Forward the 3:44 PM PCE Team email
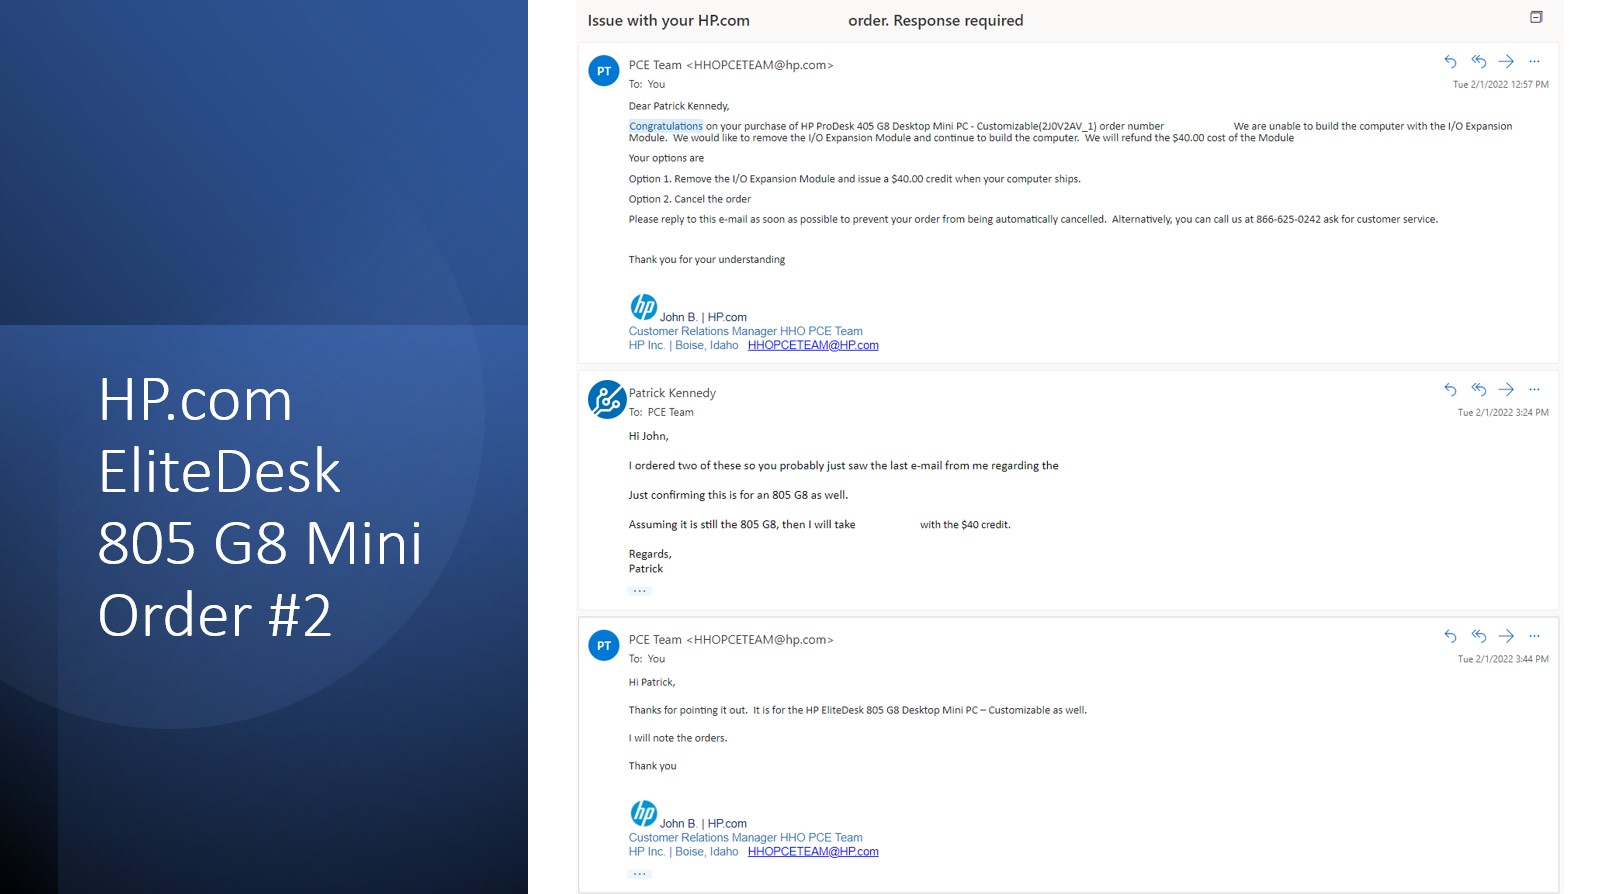This screenshot has width=1597, height=894. [x=1506, y=636]
